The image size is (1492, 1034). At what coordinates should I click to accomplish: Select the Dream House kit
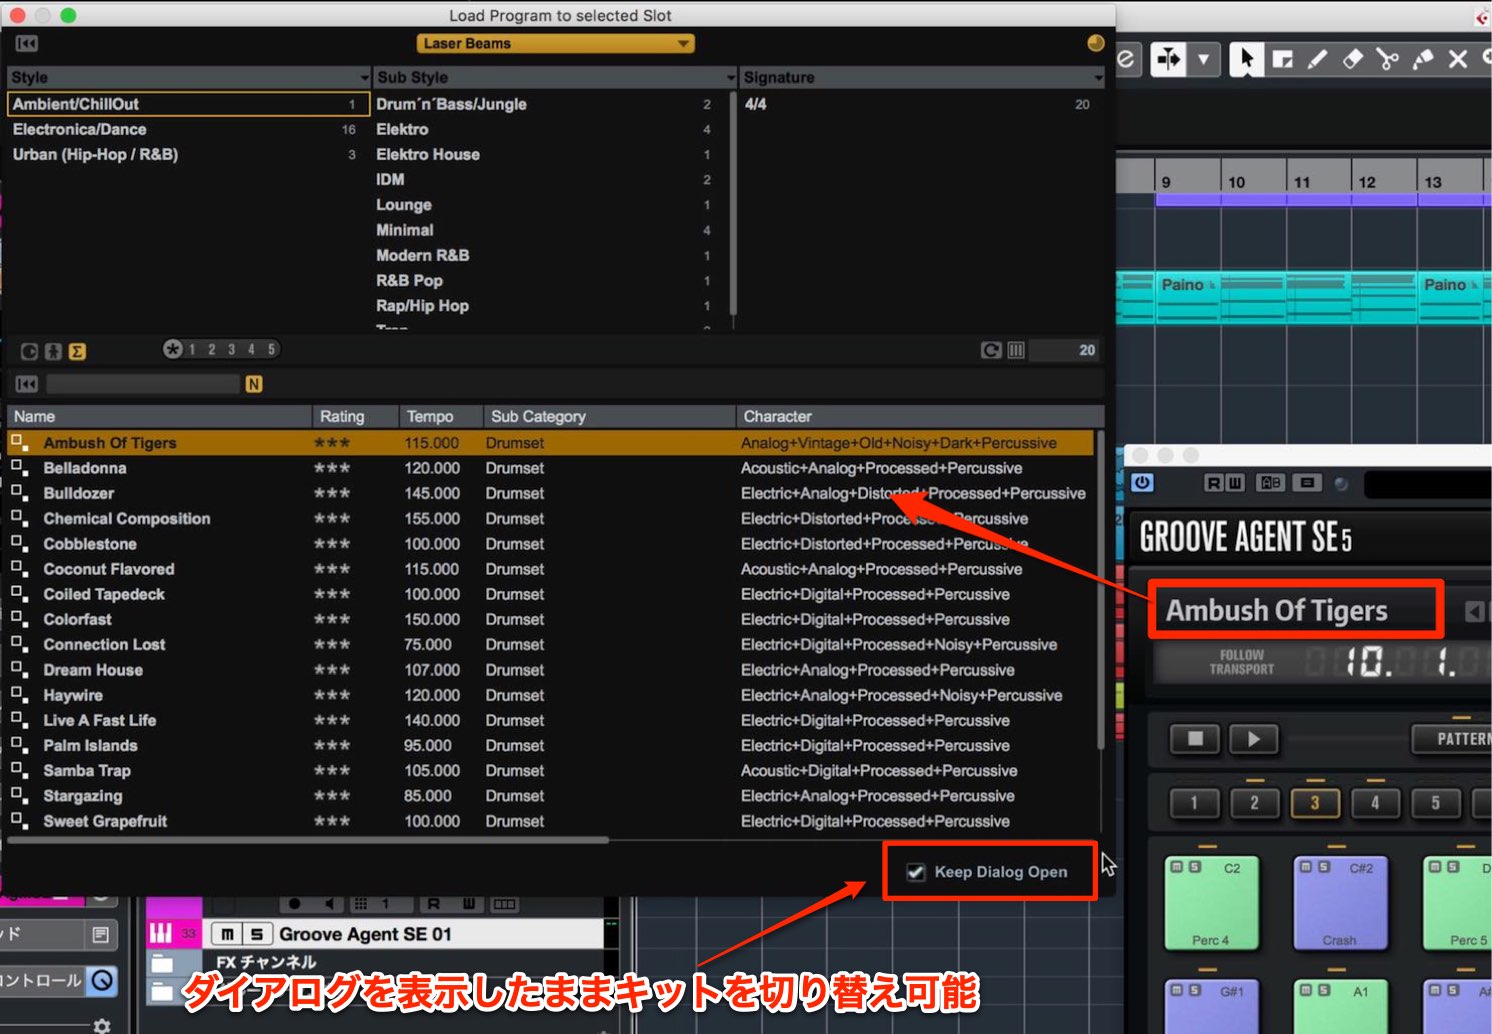tap(550, 670)
